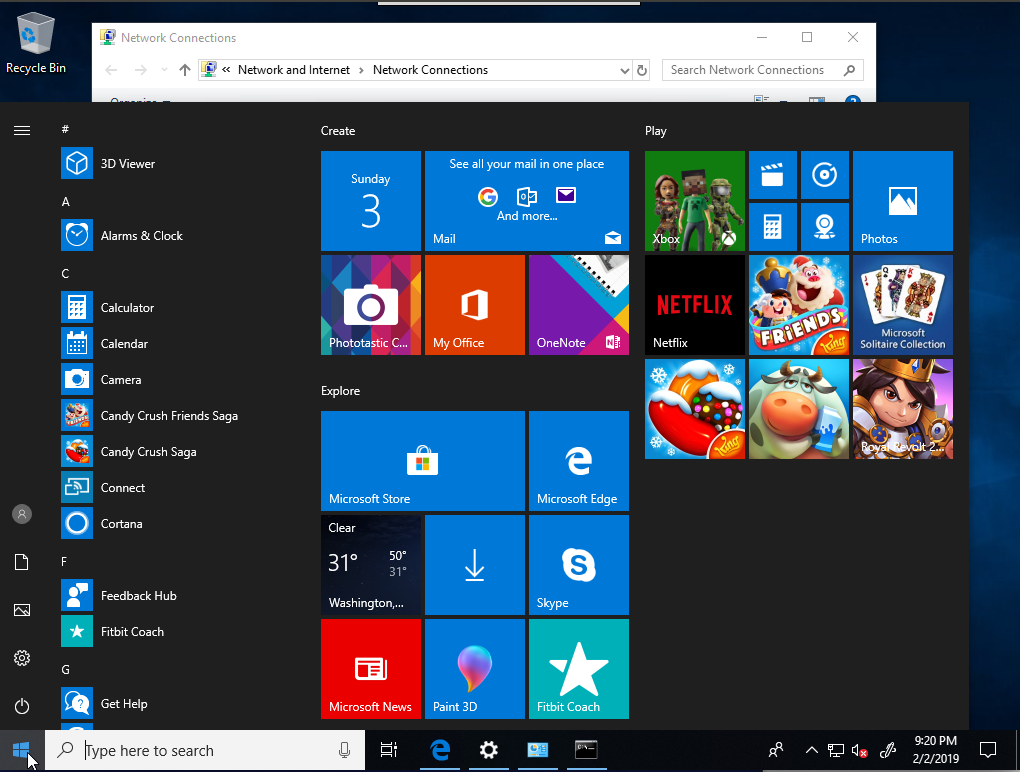Click the letter C group header
Viewport: 1020px width, 772px height.
[65, 274]
